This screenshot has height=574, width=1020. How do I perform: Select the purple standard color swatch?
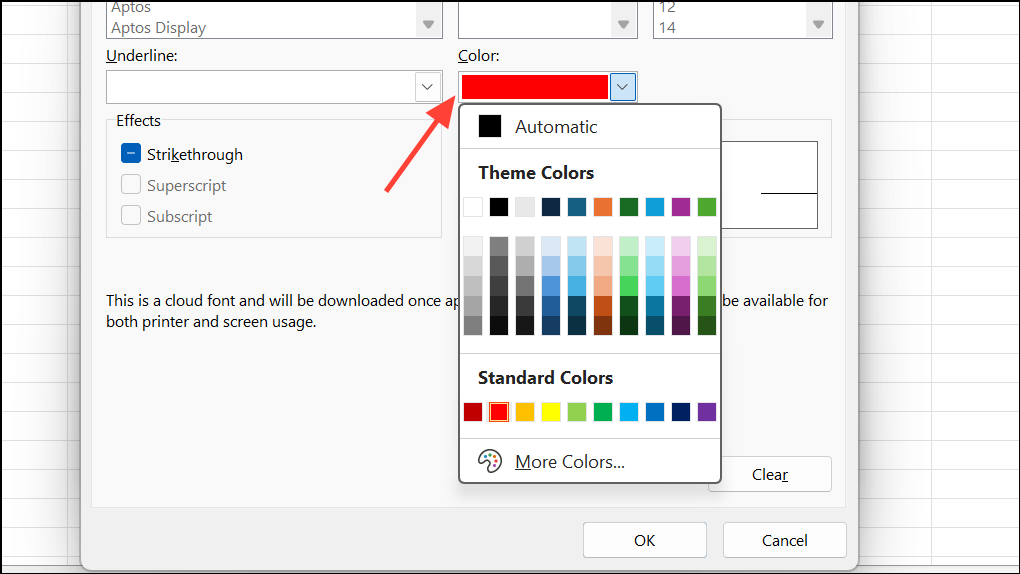[x=707, y=412]
